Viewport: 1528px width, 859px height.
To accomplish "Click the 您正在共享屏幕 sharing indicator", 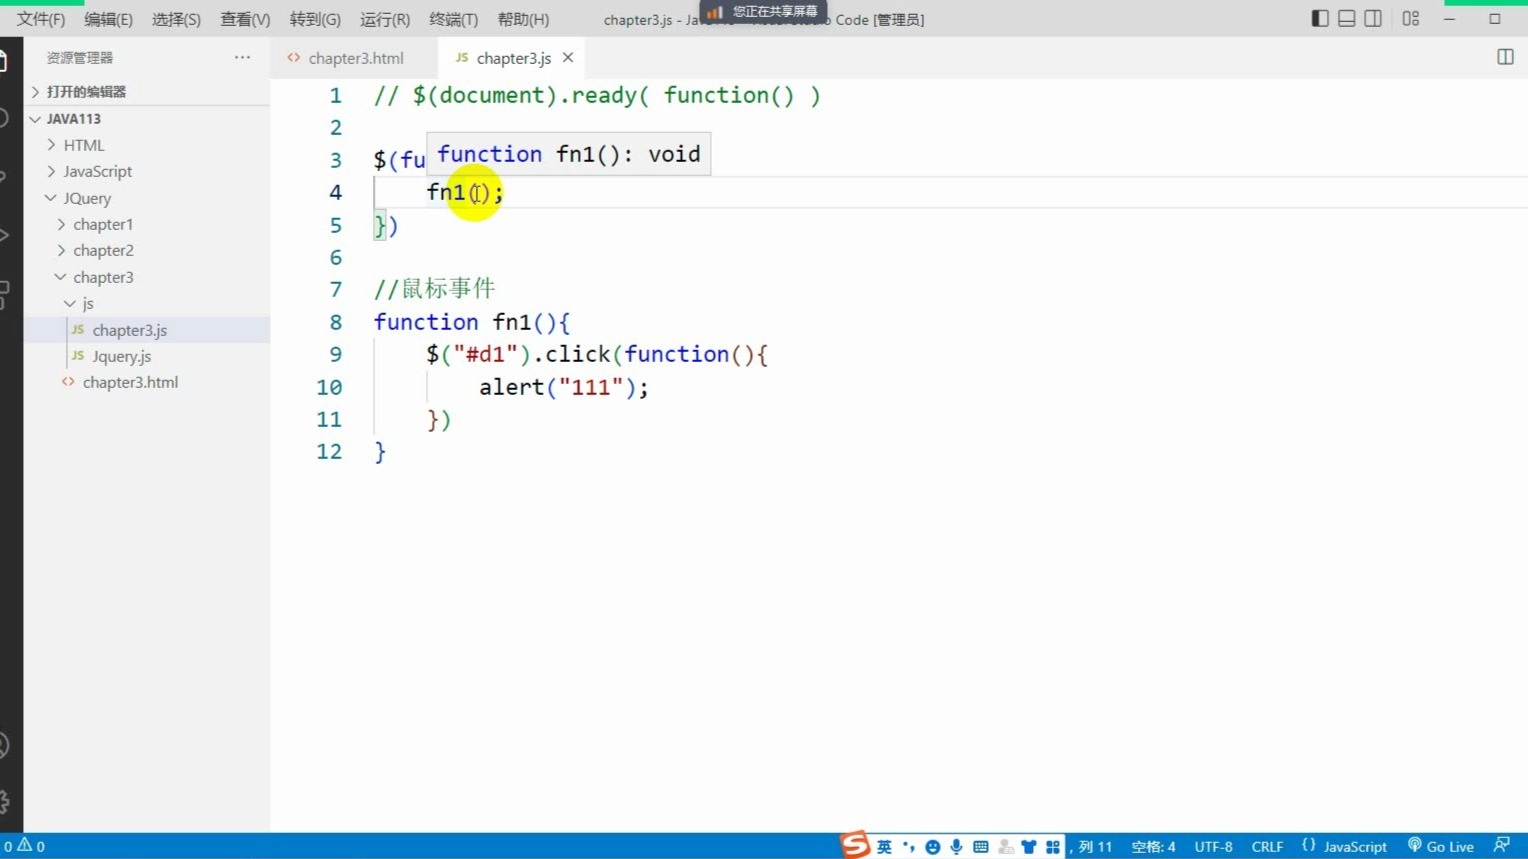I will pos(764,12).
